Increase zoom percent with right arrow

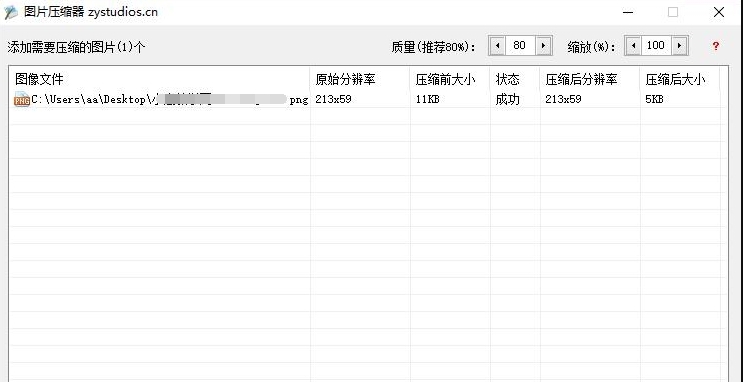click(680, 46)
